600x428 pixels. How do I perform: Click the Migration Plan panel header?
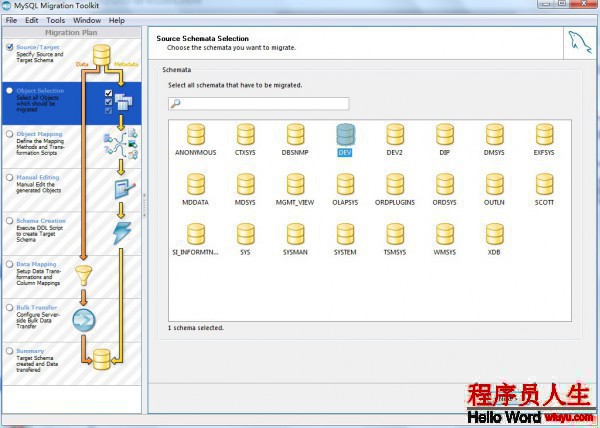click(72, 33)
